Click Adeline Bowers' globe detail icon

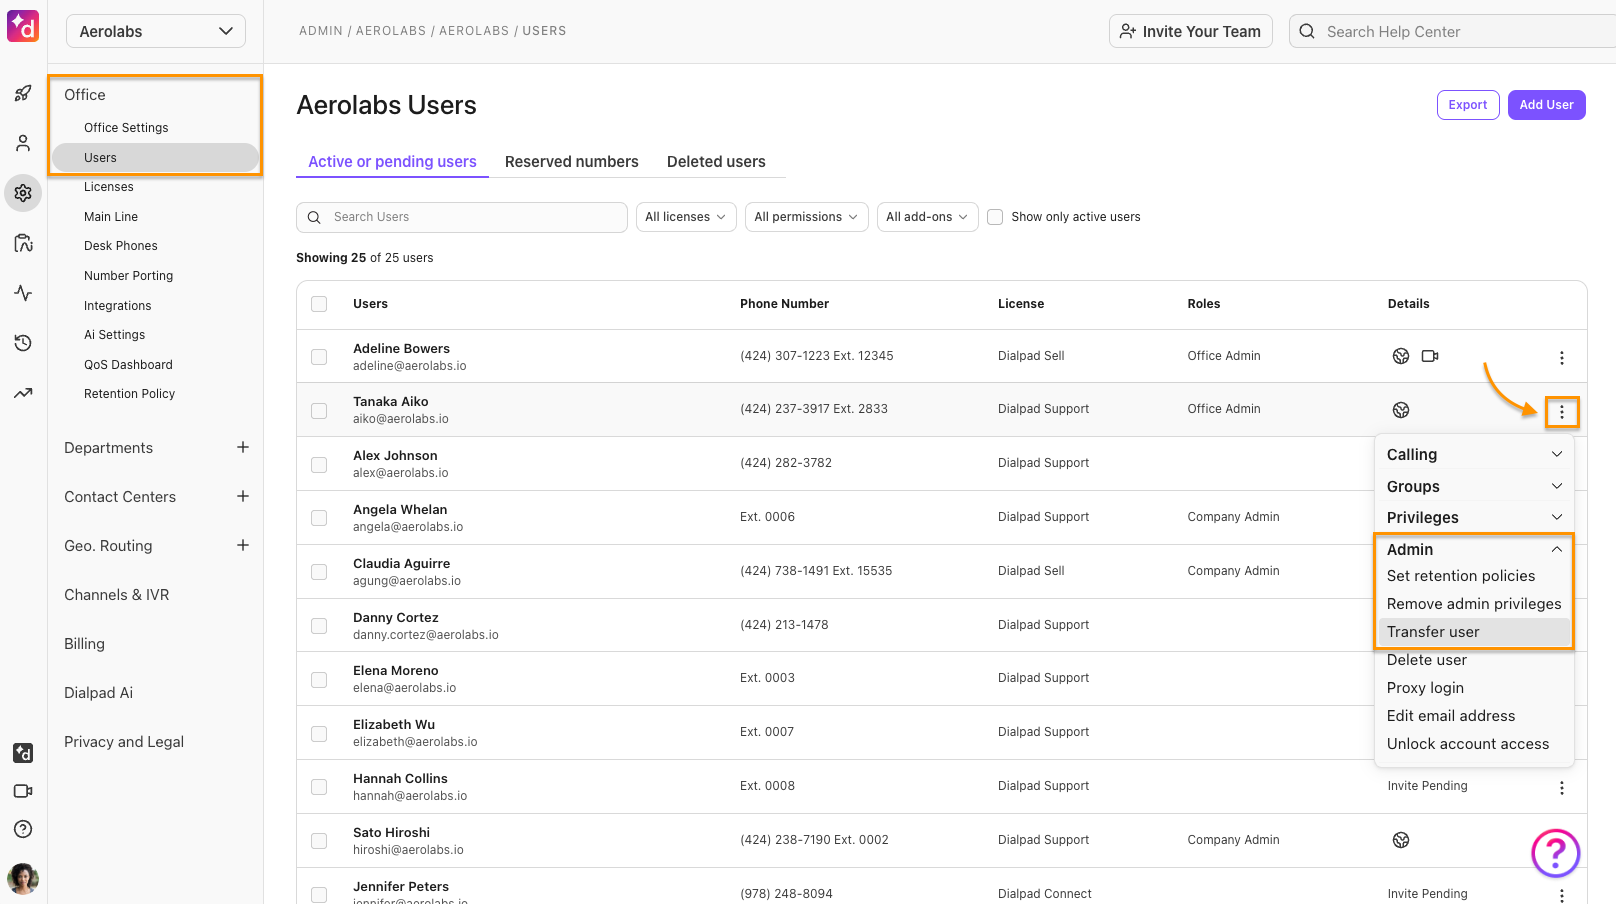(x=1401, y=356)
